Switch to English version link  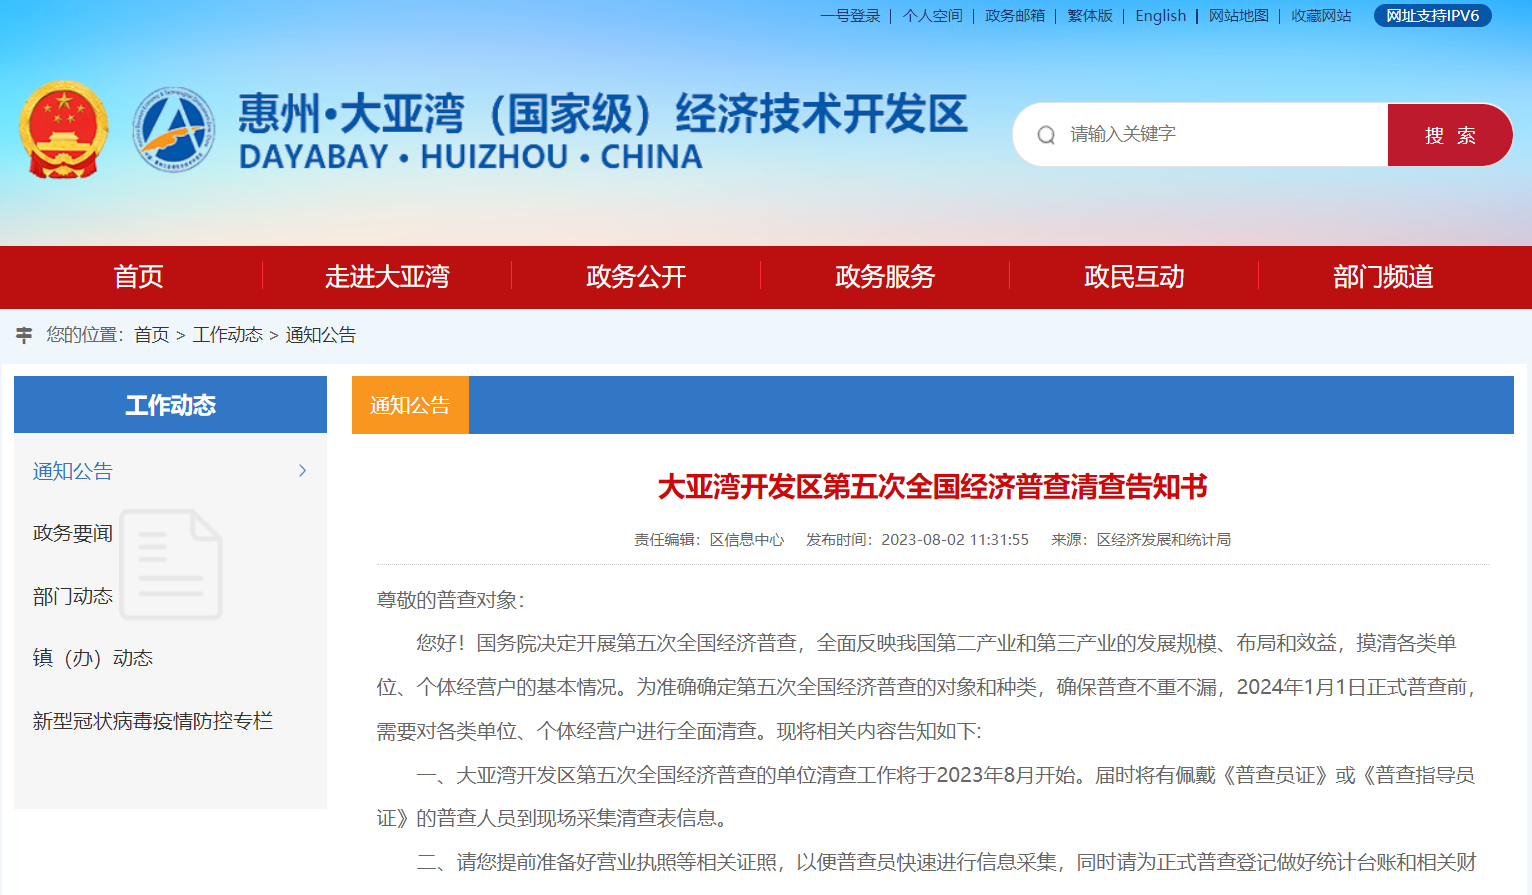pos(1160,16)
